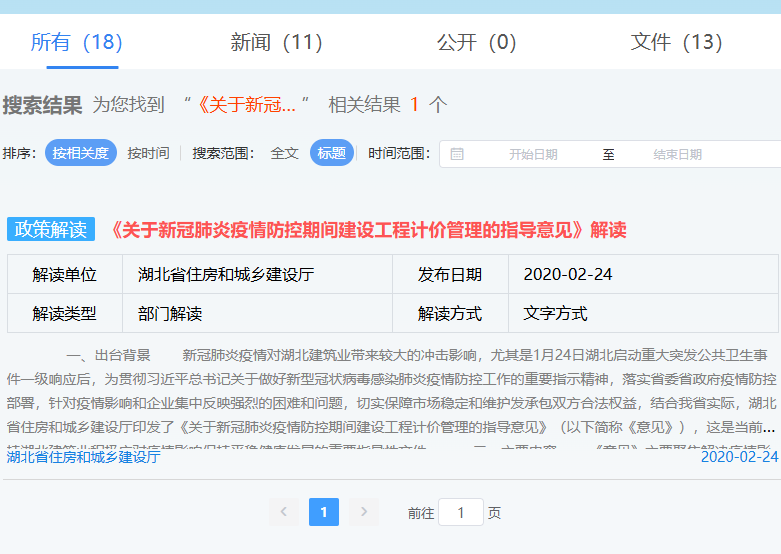Click the 前往 page number input box

(x=461, y=512)
